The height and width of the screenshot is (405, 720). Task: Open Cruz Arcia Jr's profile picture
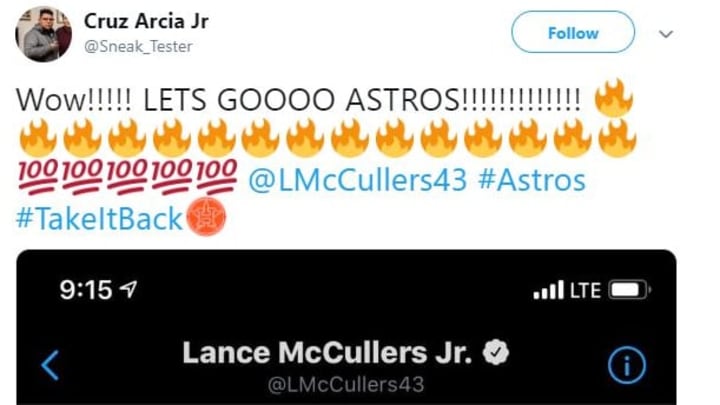coord(44,34)
